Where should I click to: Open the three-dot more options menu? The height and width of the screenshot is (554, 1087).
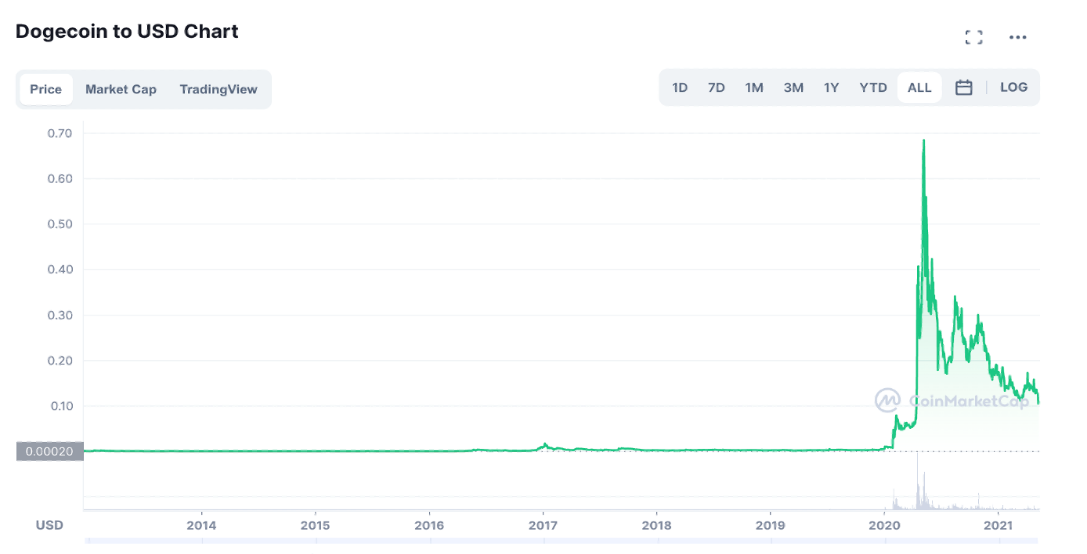[1018, 37]
